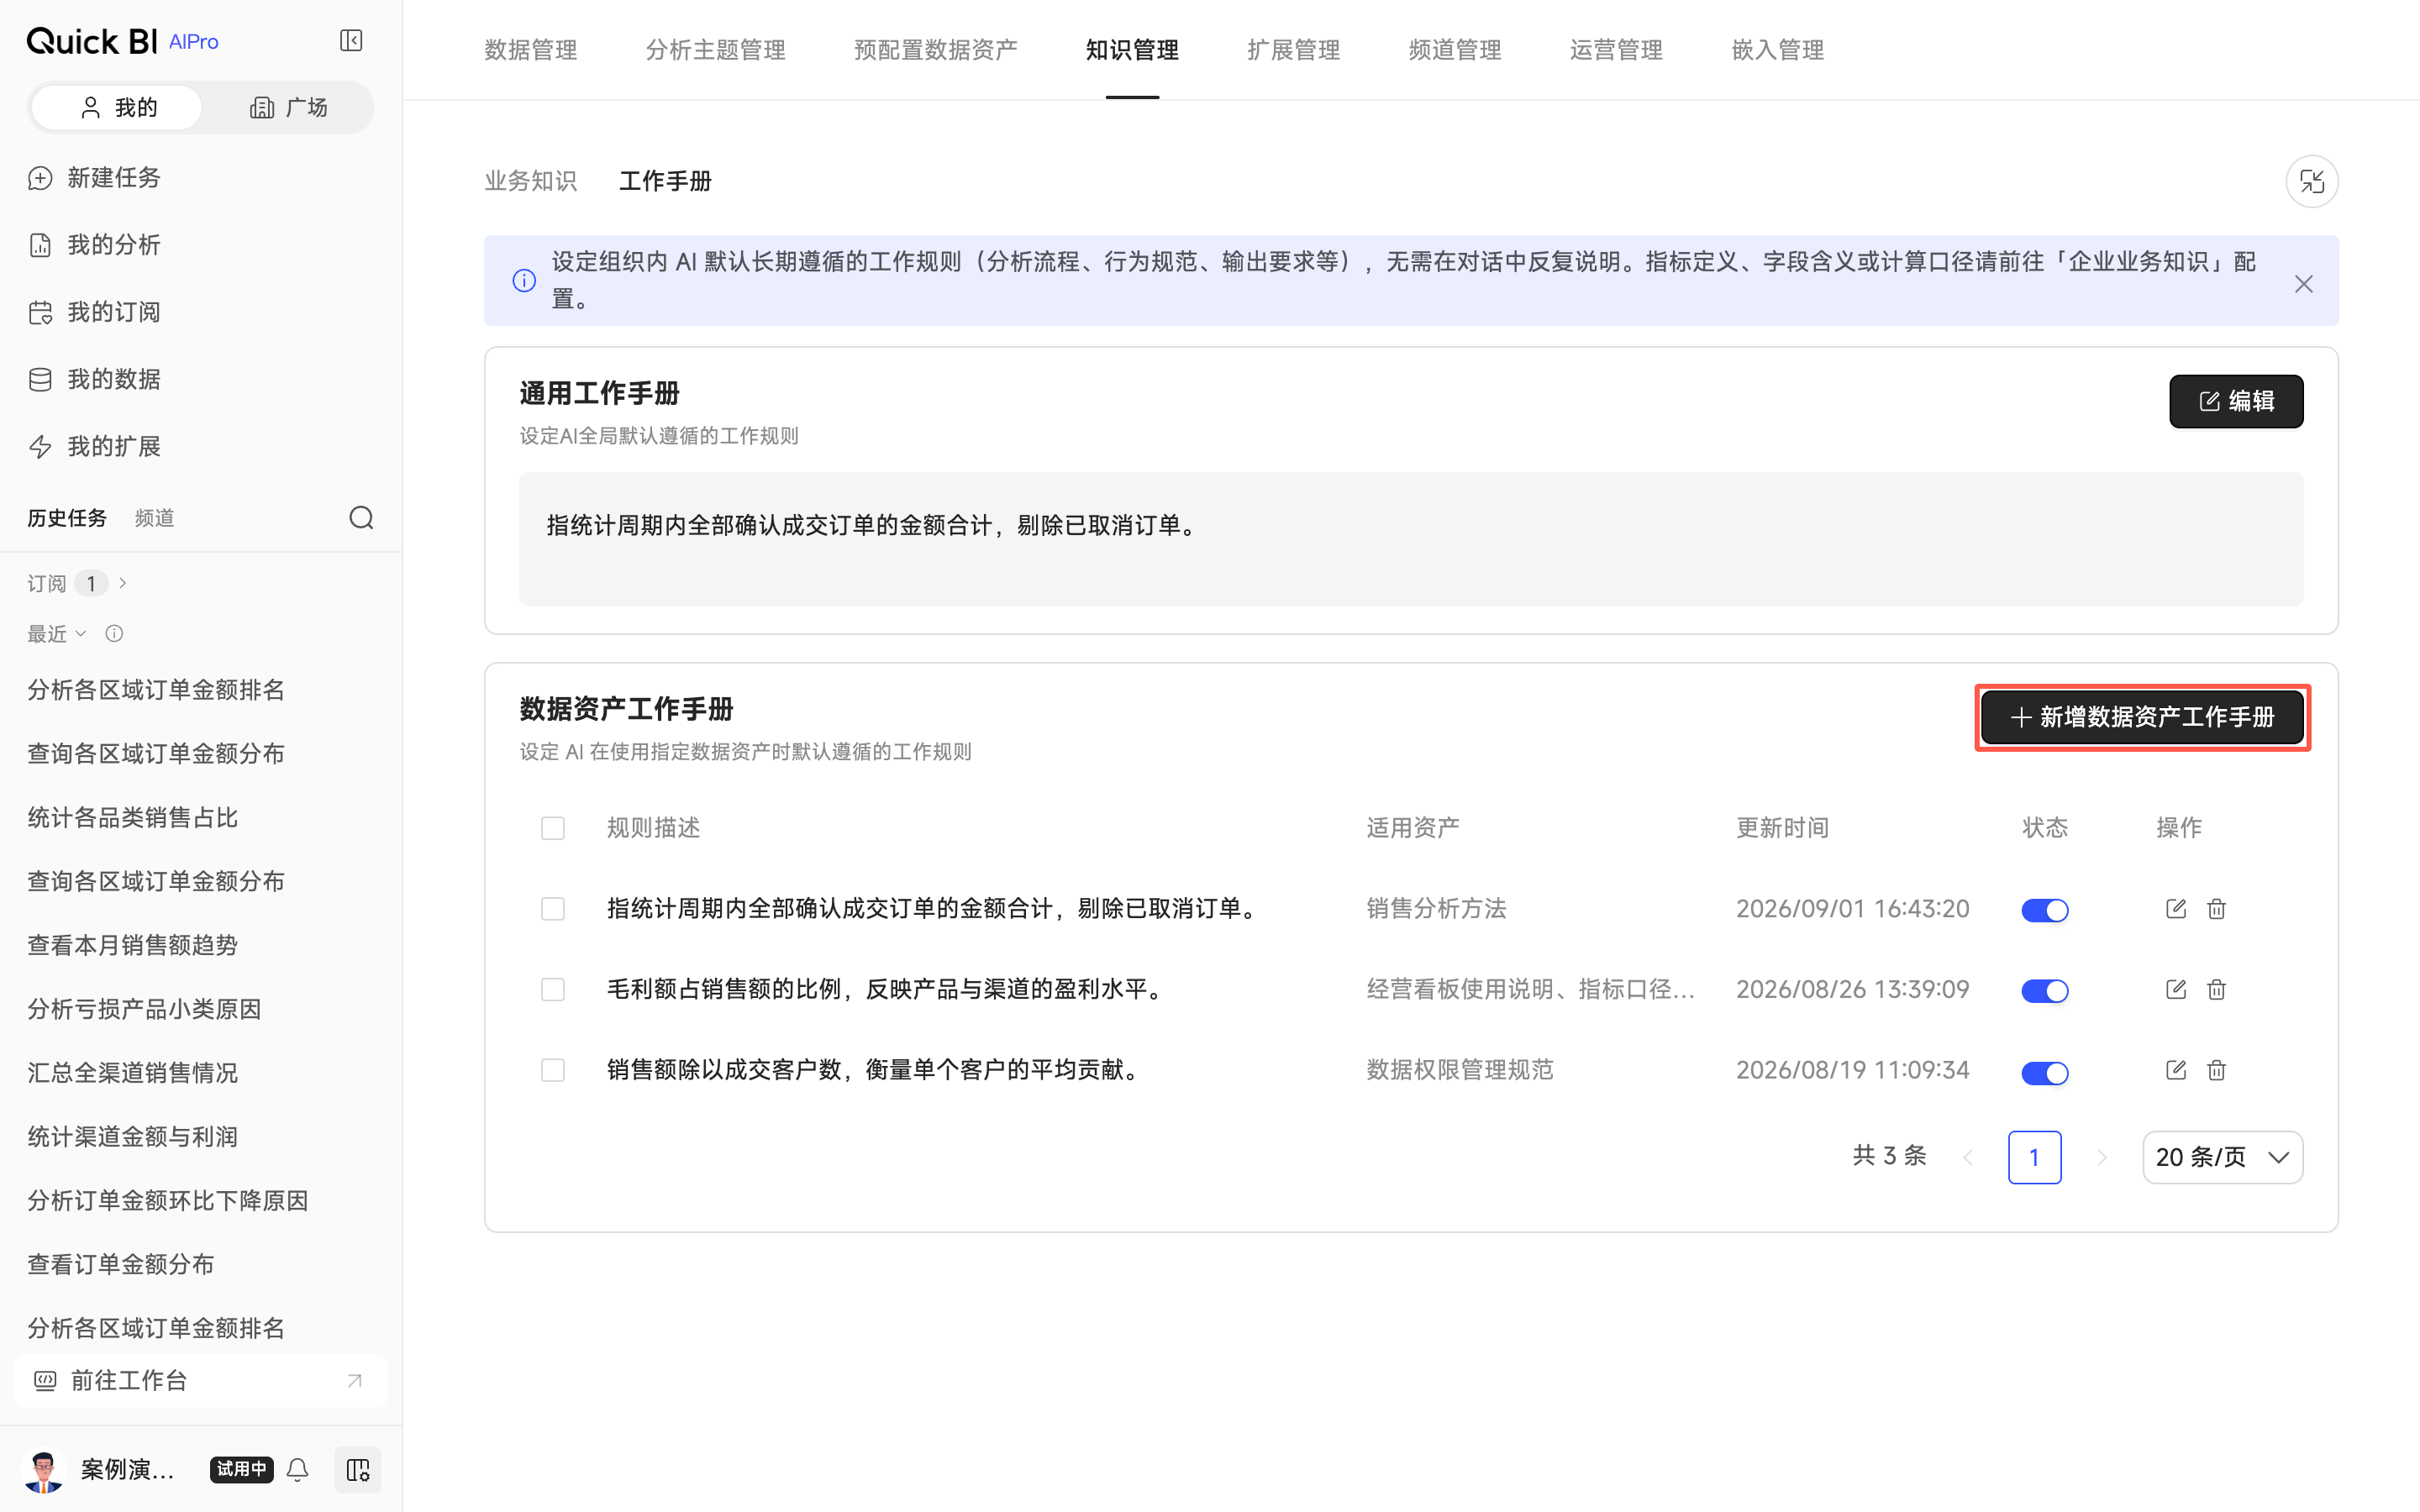This screenshot has height=1512, width=2420.
Task: Go to next page arrow
Action: (x=2101, y=1157)
